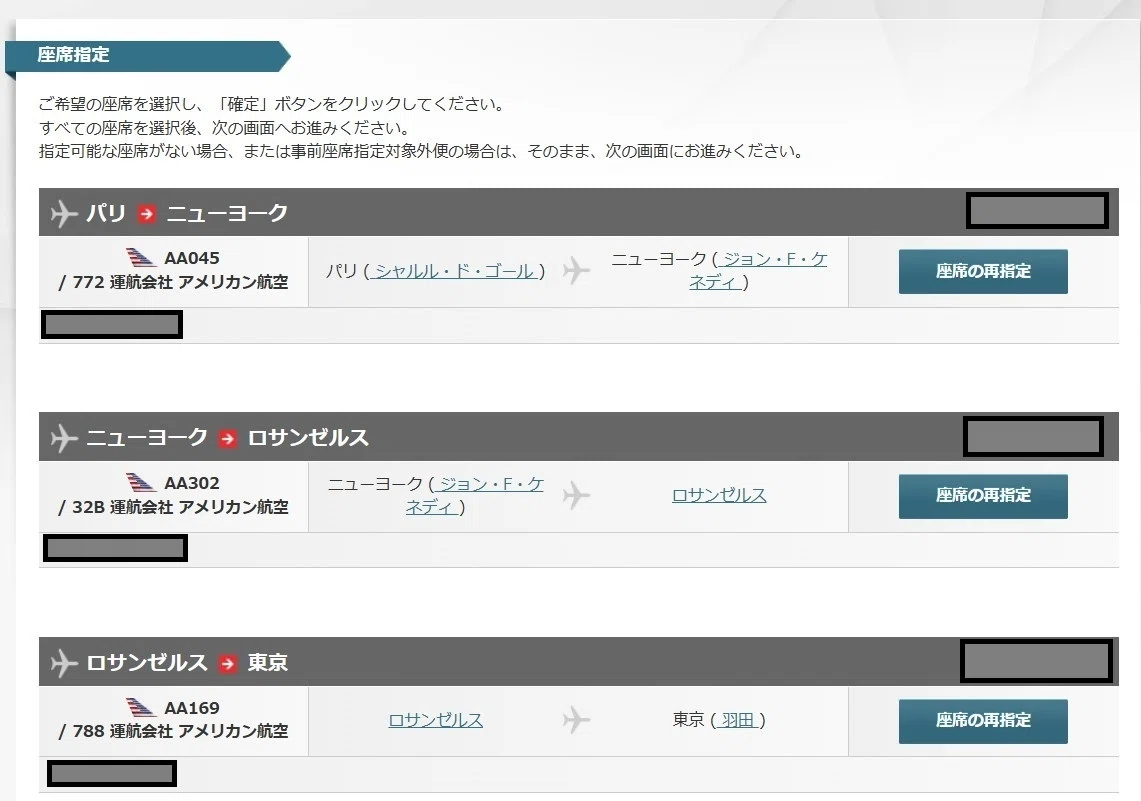Screen dimensions: 1141x801
Task: Click the 東京 heading text in last segment
Action: 268,663
